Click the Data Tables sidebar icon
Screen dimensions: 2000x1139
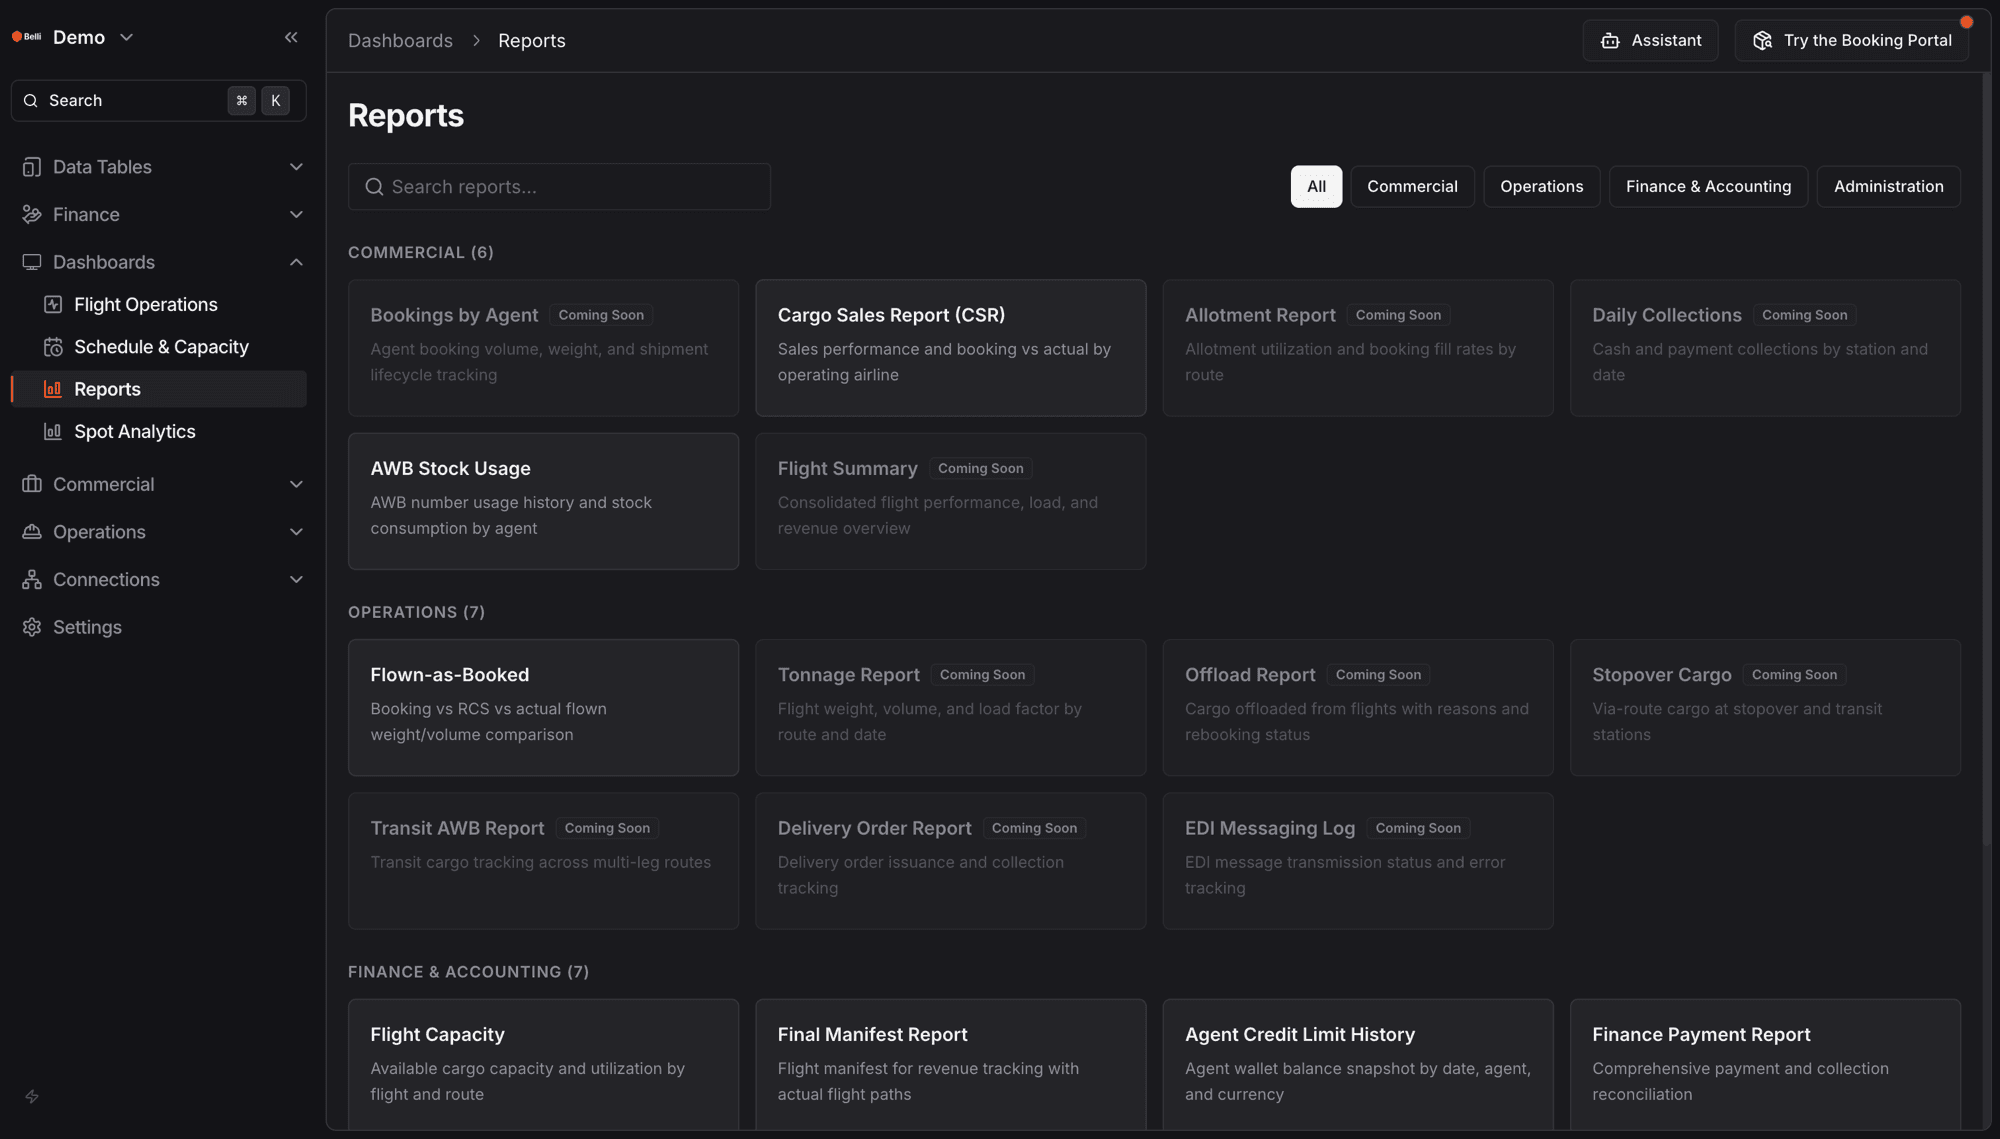tap(32, 167)
